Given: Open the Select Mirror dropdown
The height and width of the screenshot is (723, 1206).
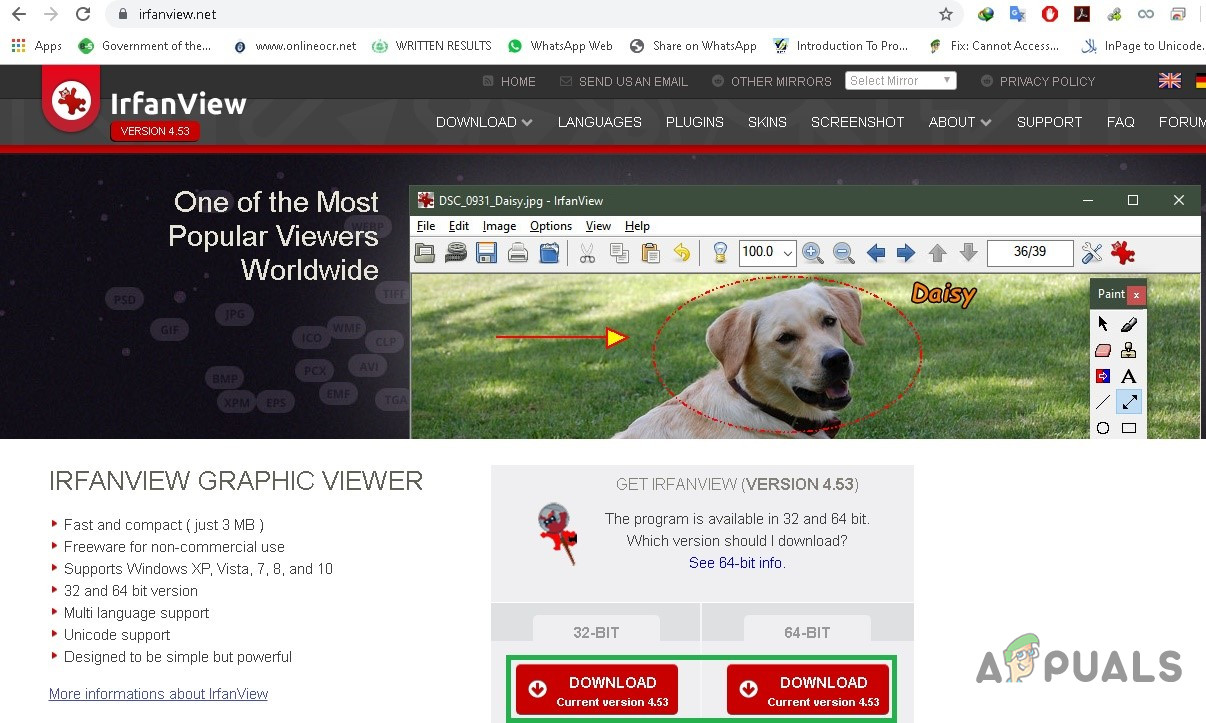Looking at the screenshot, I should (x=900, y=80).
